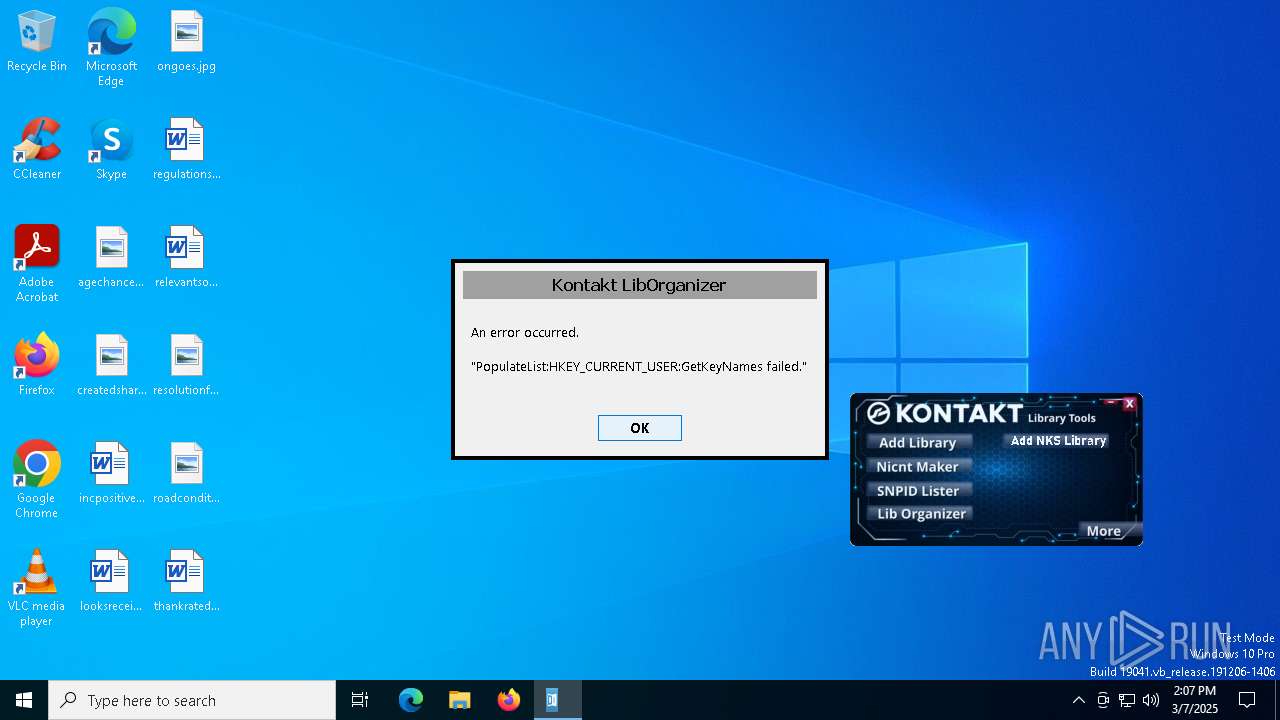Select ongoes.jpg image file
This screenshot has height=720, width=1280.
tap(186, 42)
